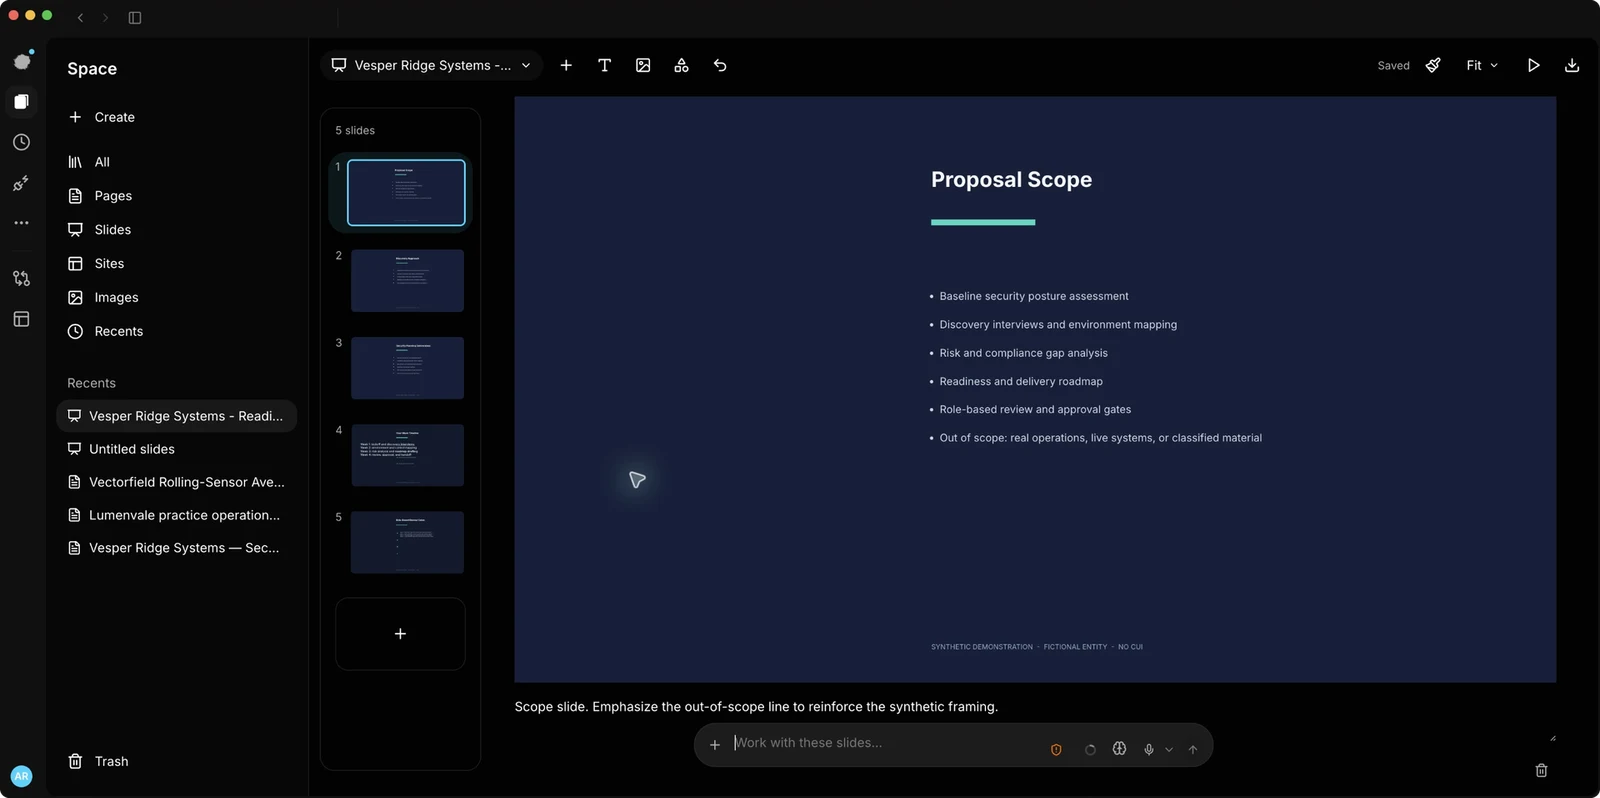Select the Sites item in the Space sidebar
1600x798 pixels.
[x=176, y=264]
